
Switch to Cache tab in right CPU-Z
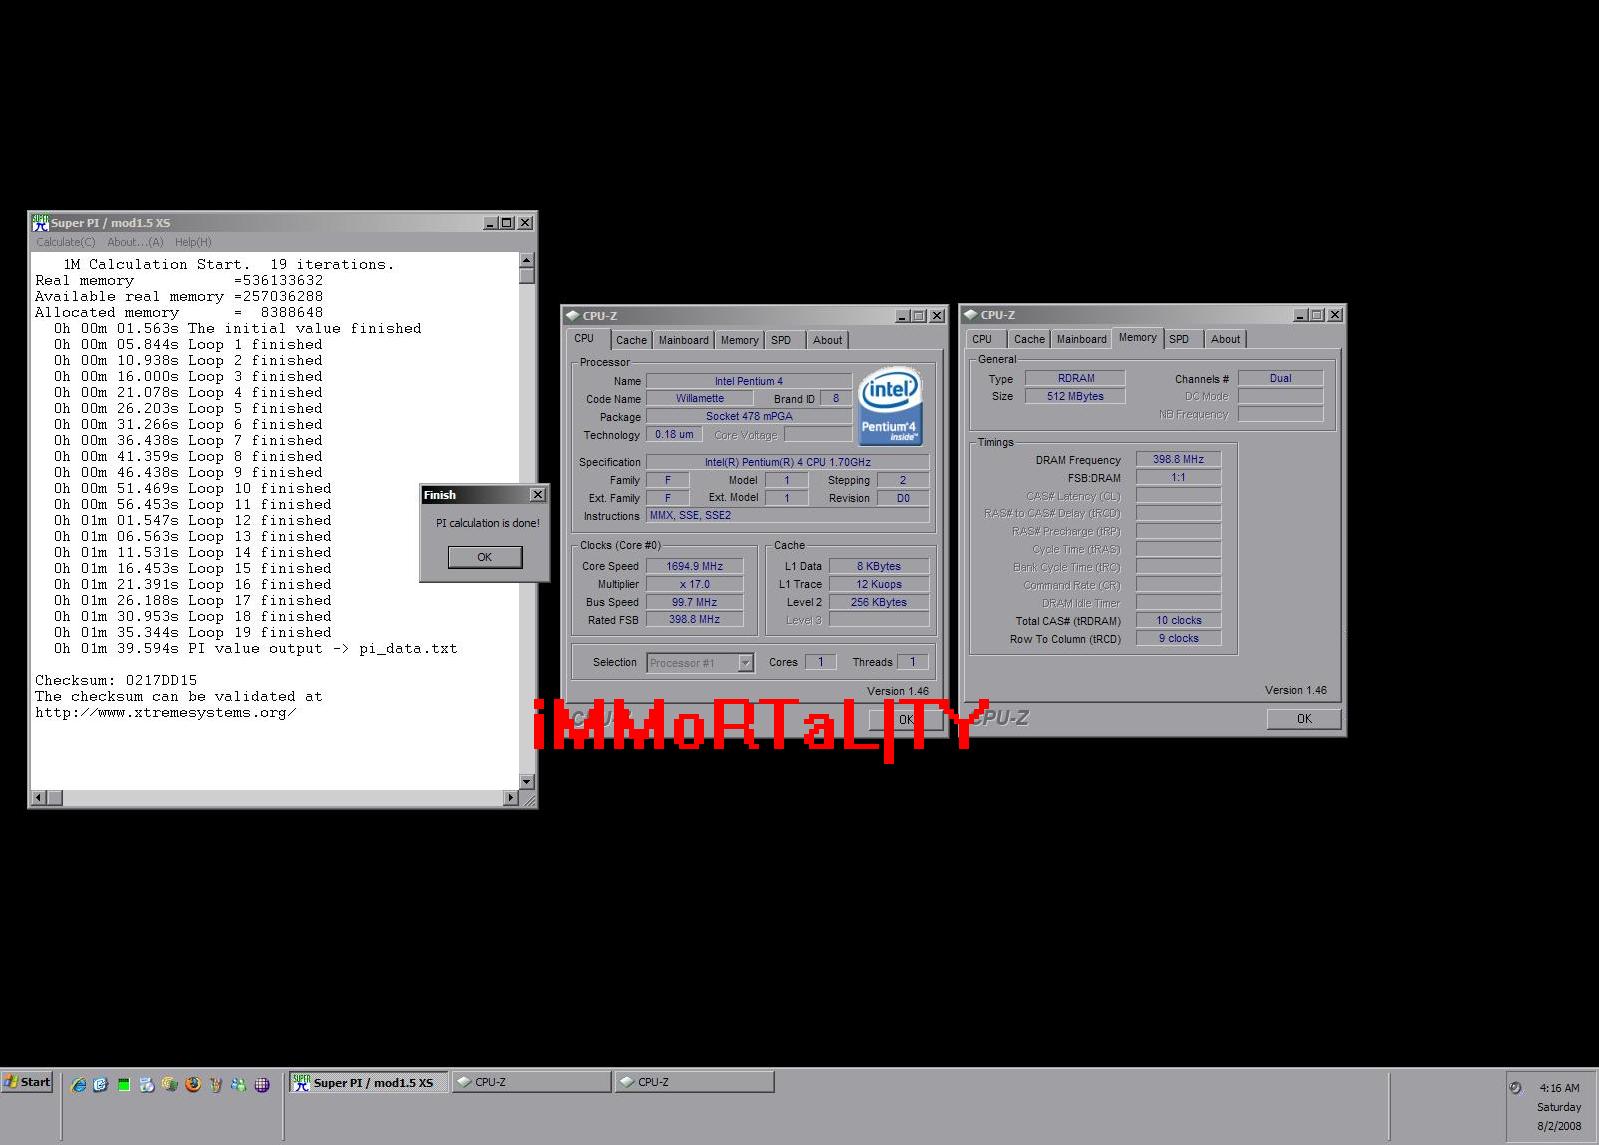coord(1029,339)
